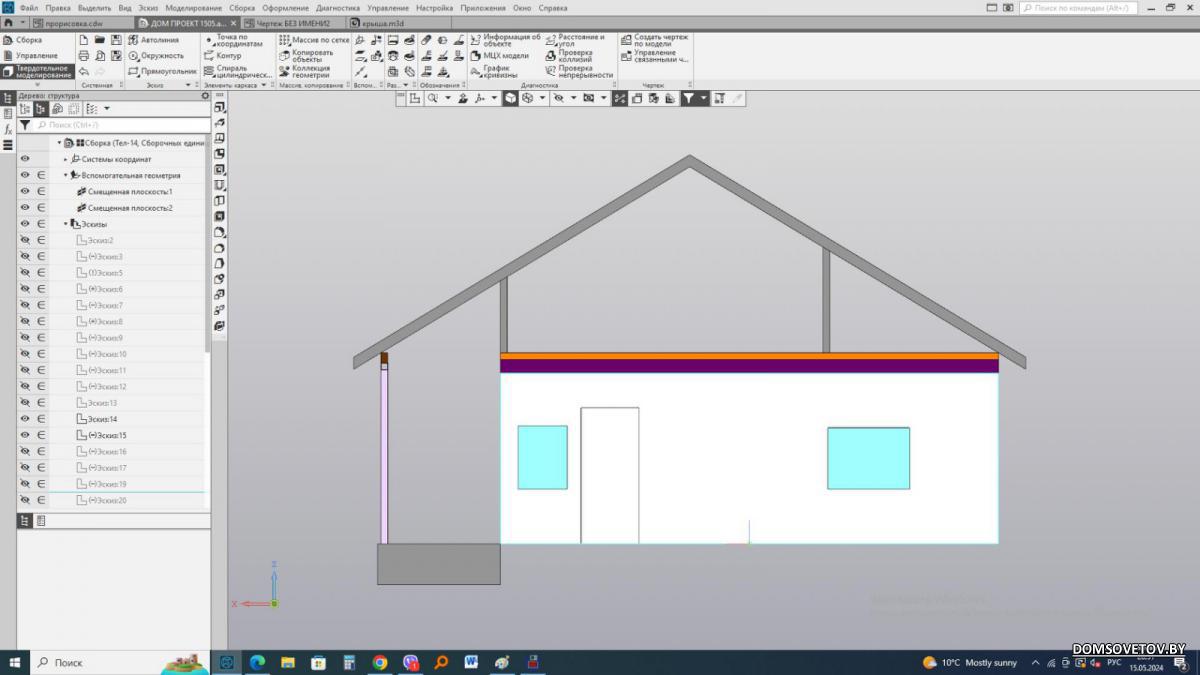Select Твердотельное моделирование toolset

pyautogui.click(x=37, y=72)
